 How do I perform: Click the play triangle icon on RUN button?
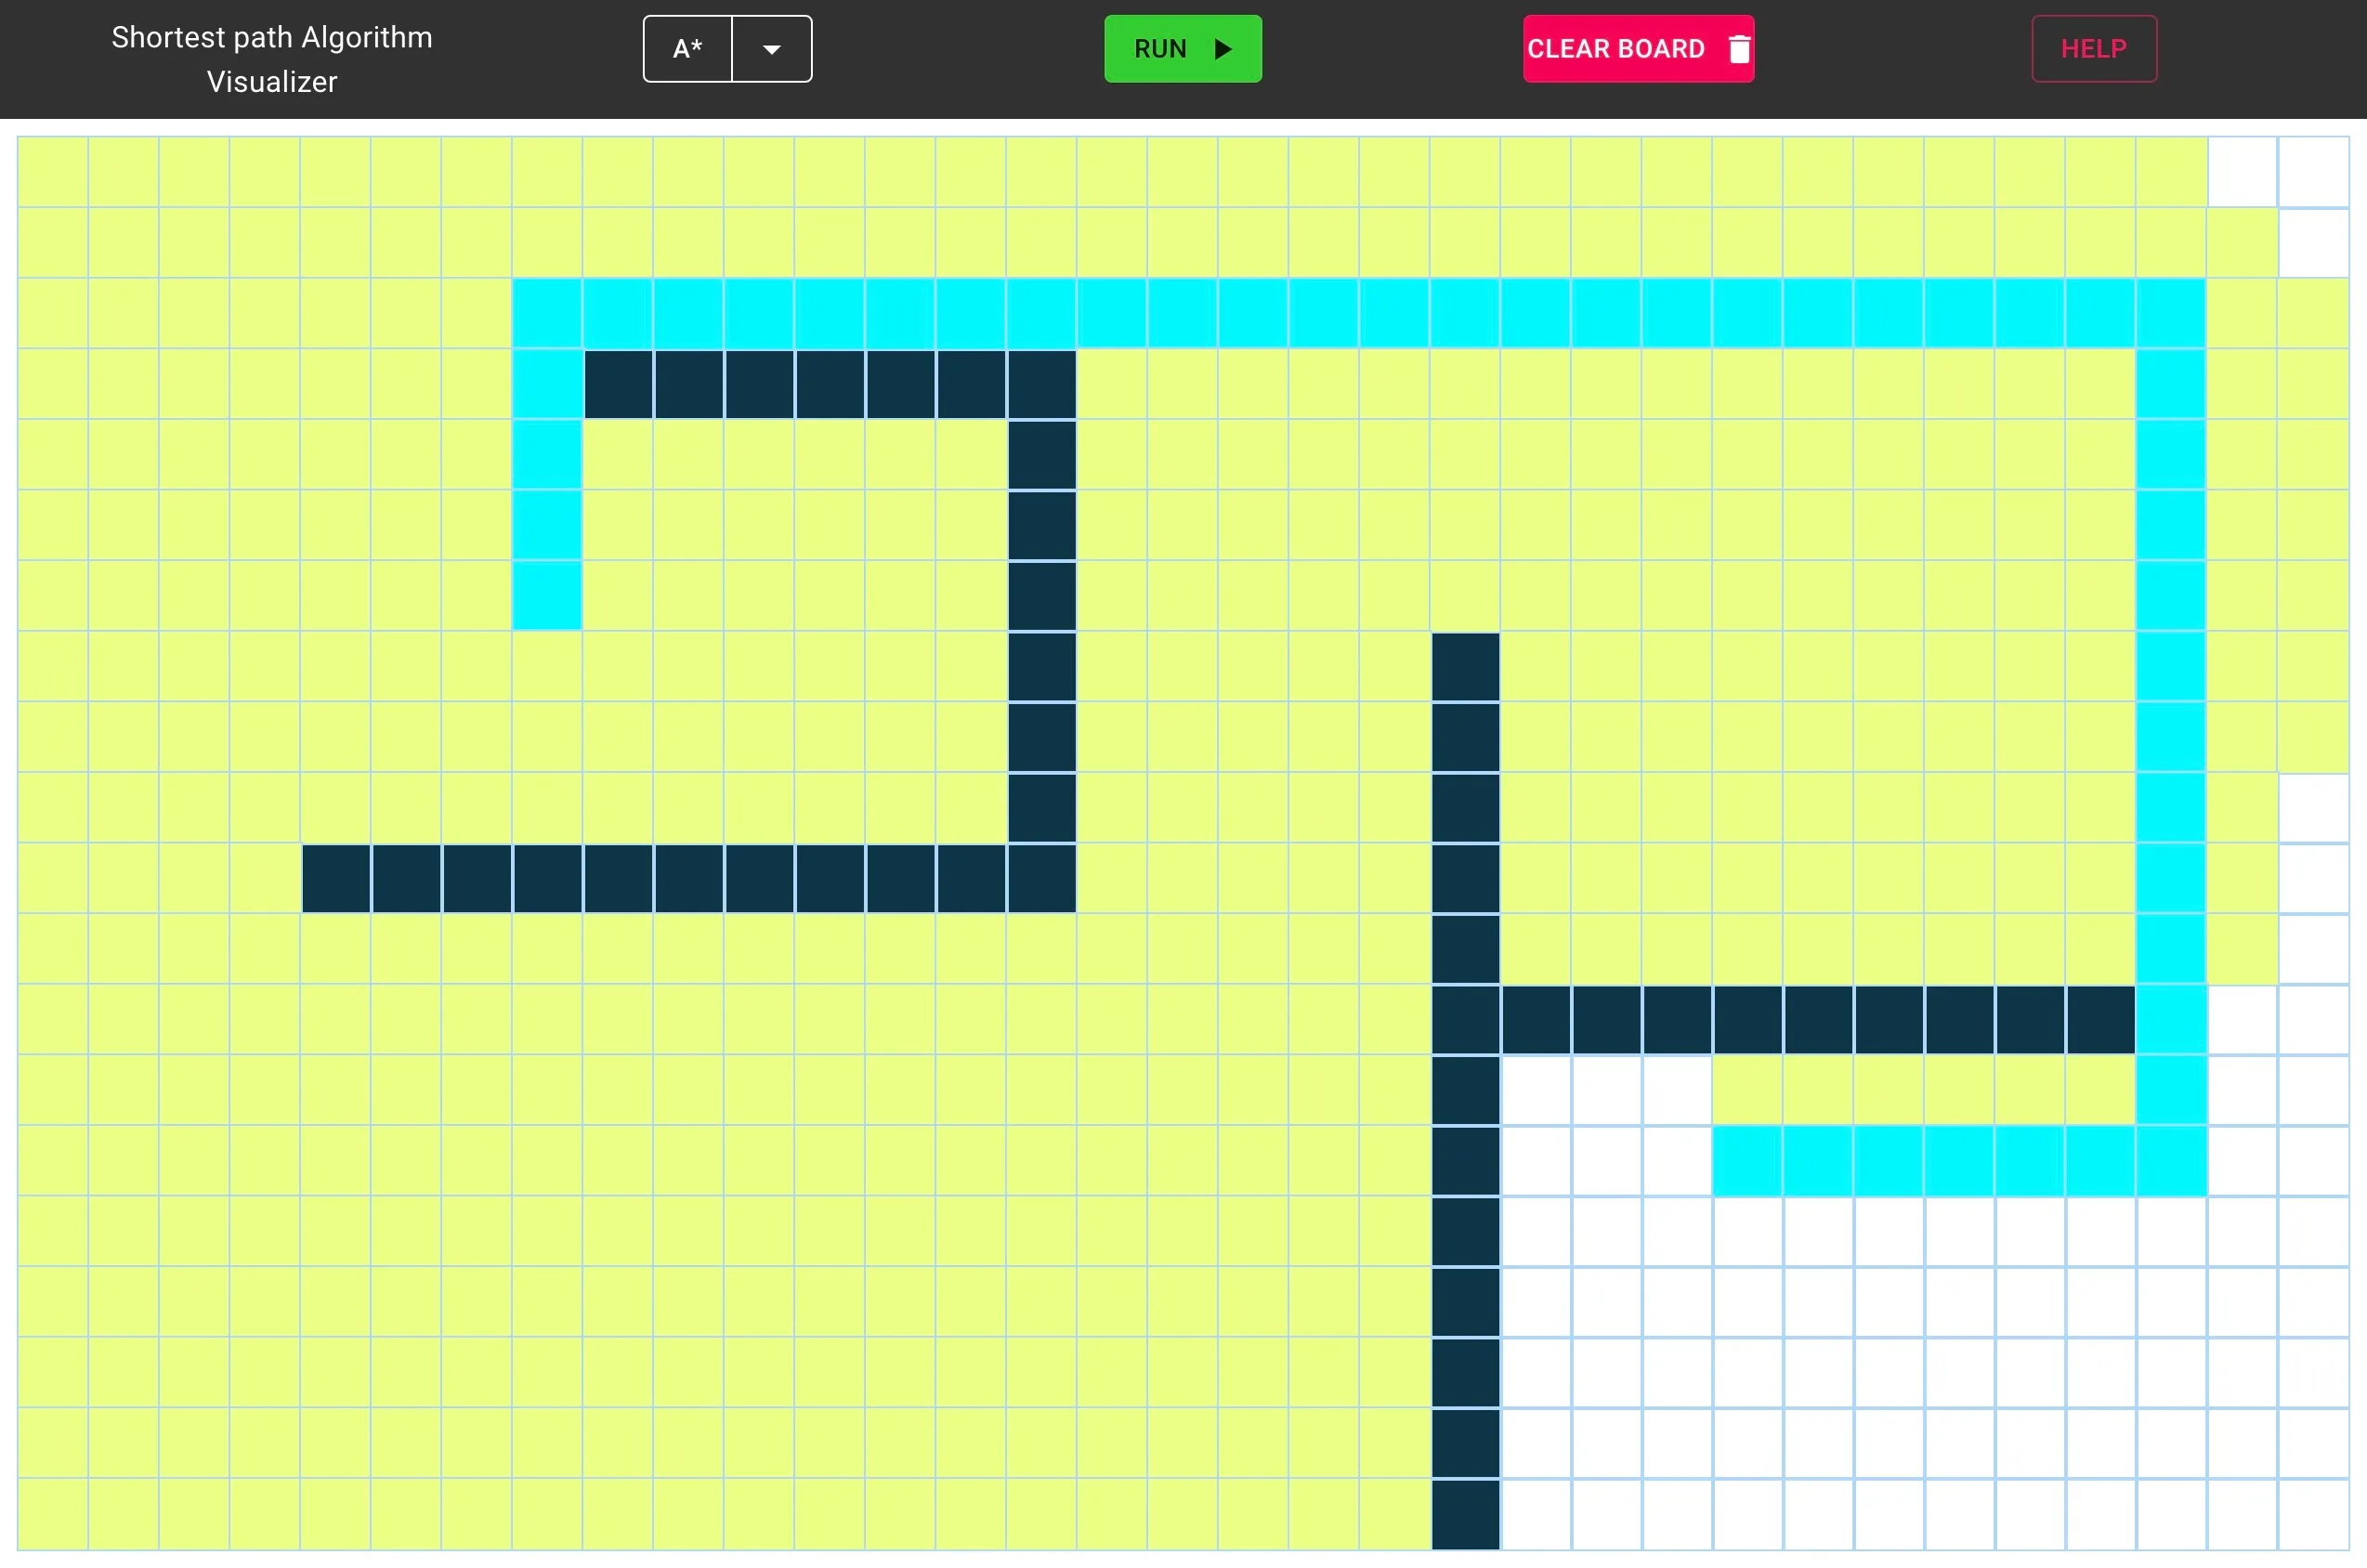[x=1222, y=48]
